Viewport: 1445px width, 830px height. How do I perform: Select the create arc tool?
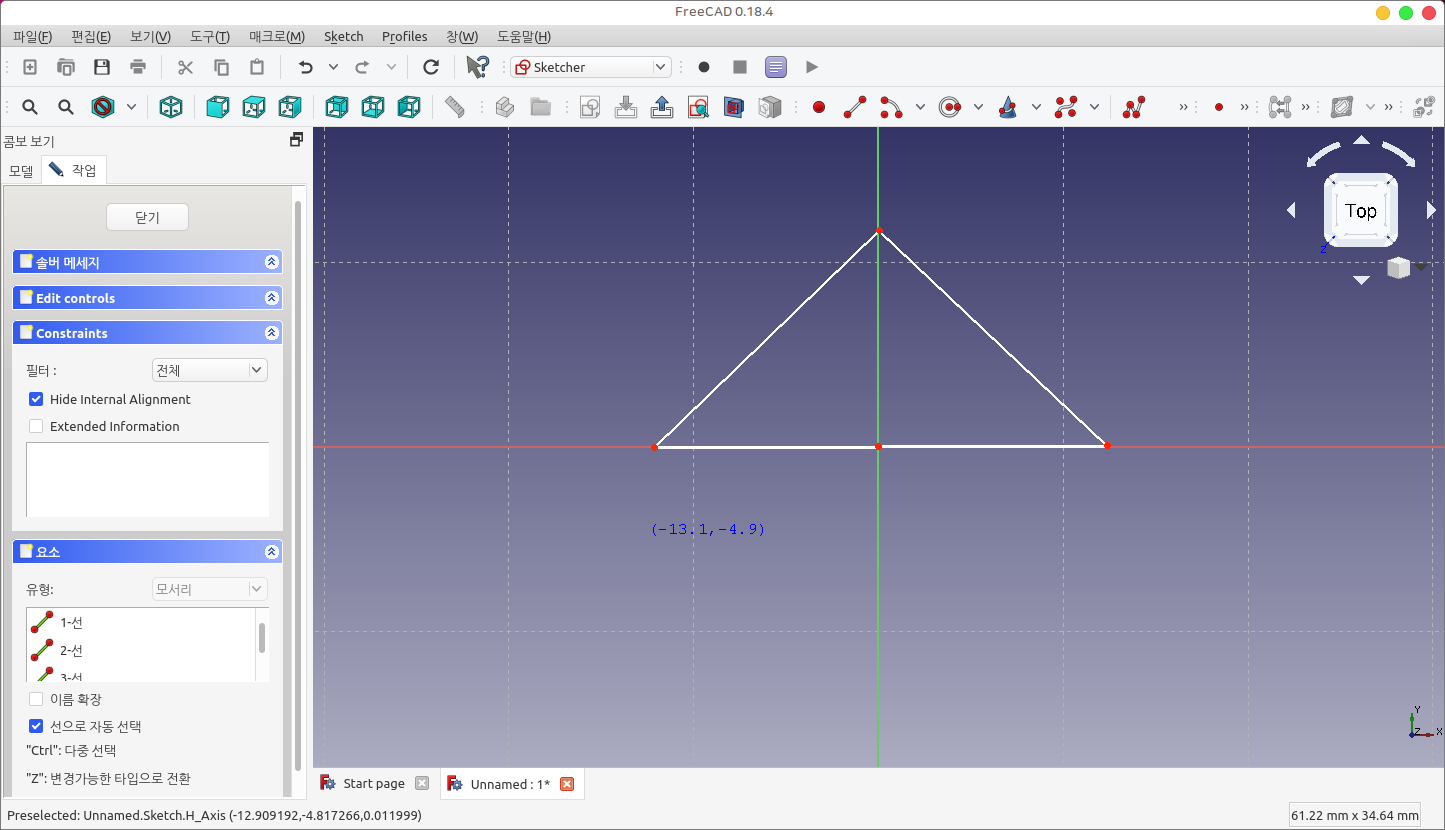point(890,107)
